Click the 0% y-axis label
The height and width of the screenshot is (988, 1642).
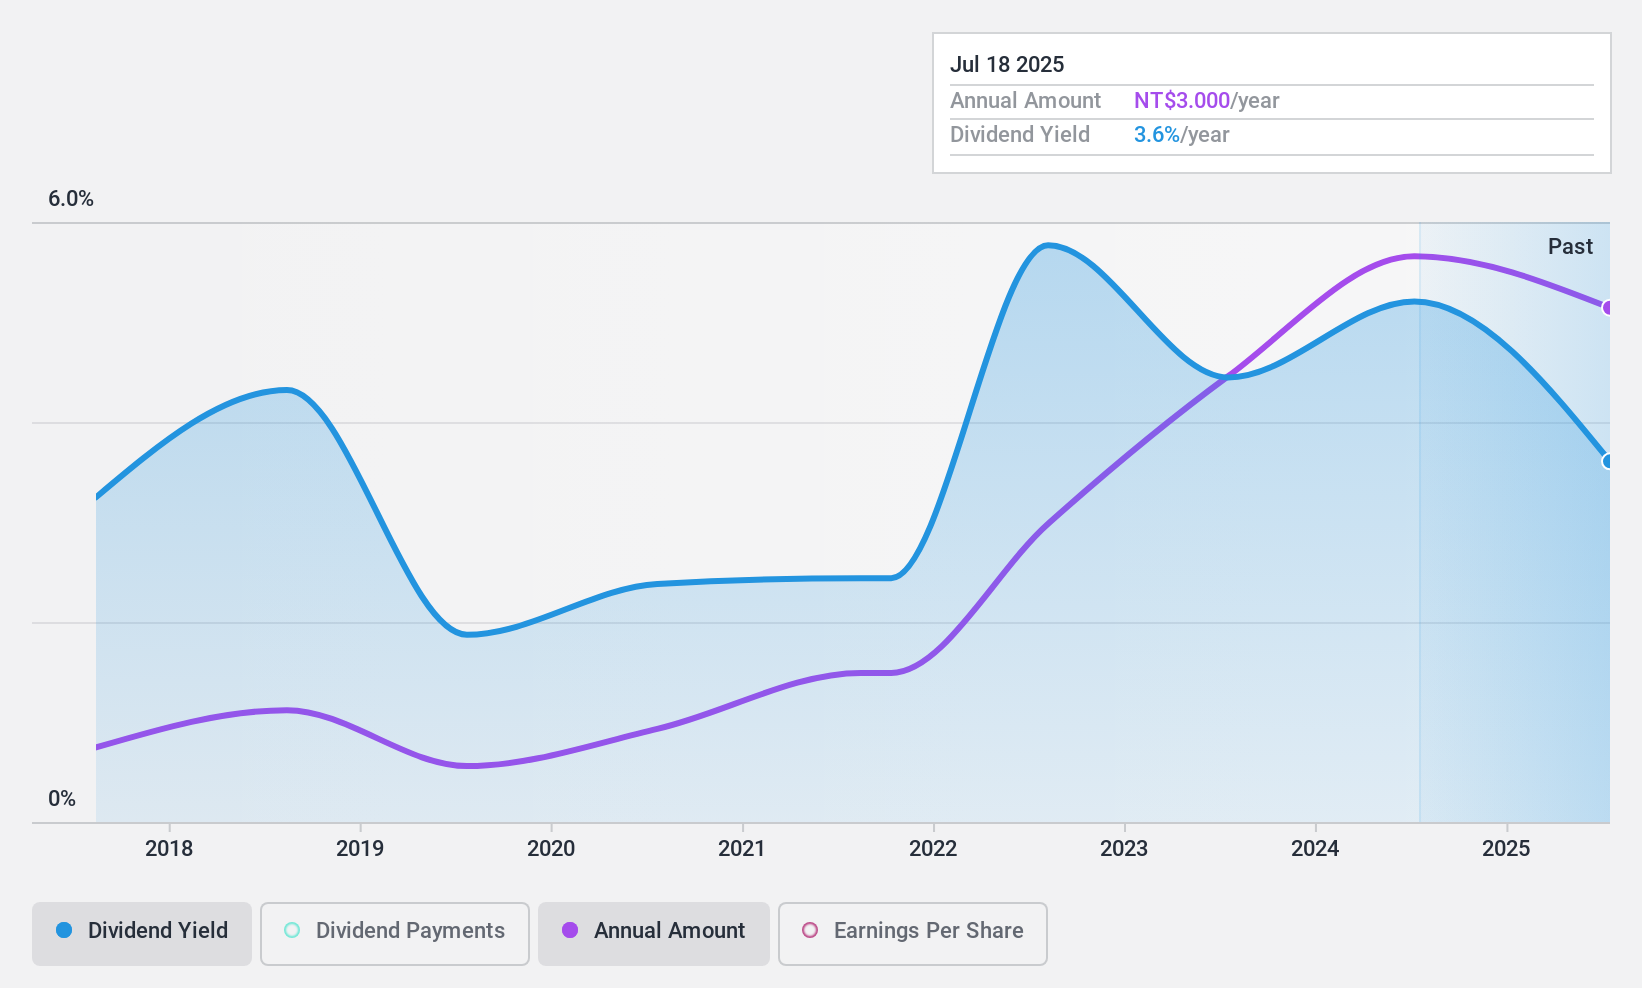[x=62, y=799]
